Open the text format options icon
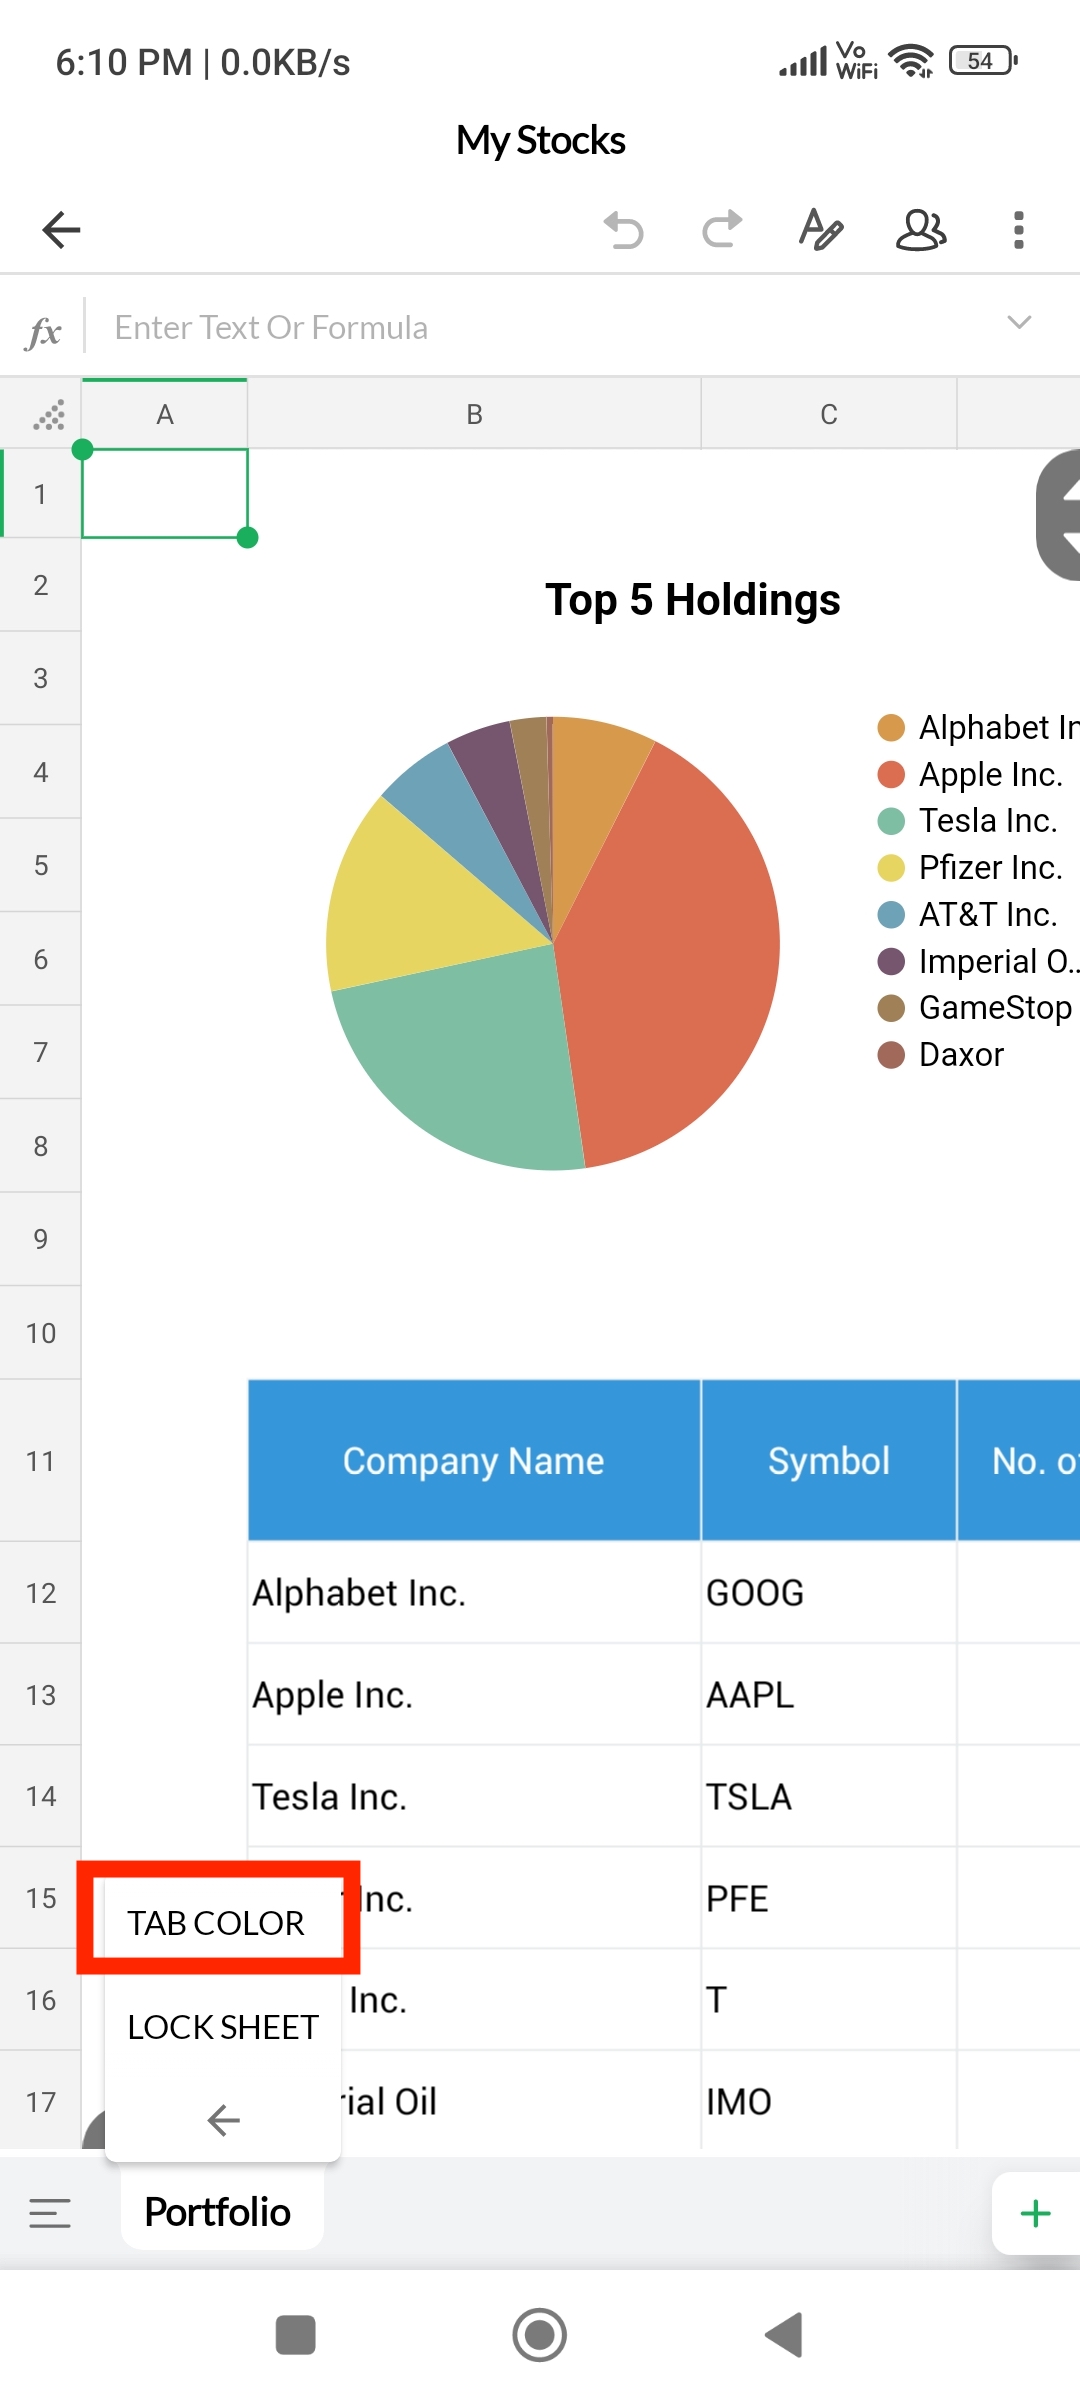1080x2400 pixels. [x=821, y=230]
